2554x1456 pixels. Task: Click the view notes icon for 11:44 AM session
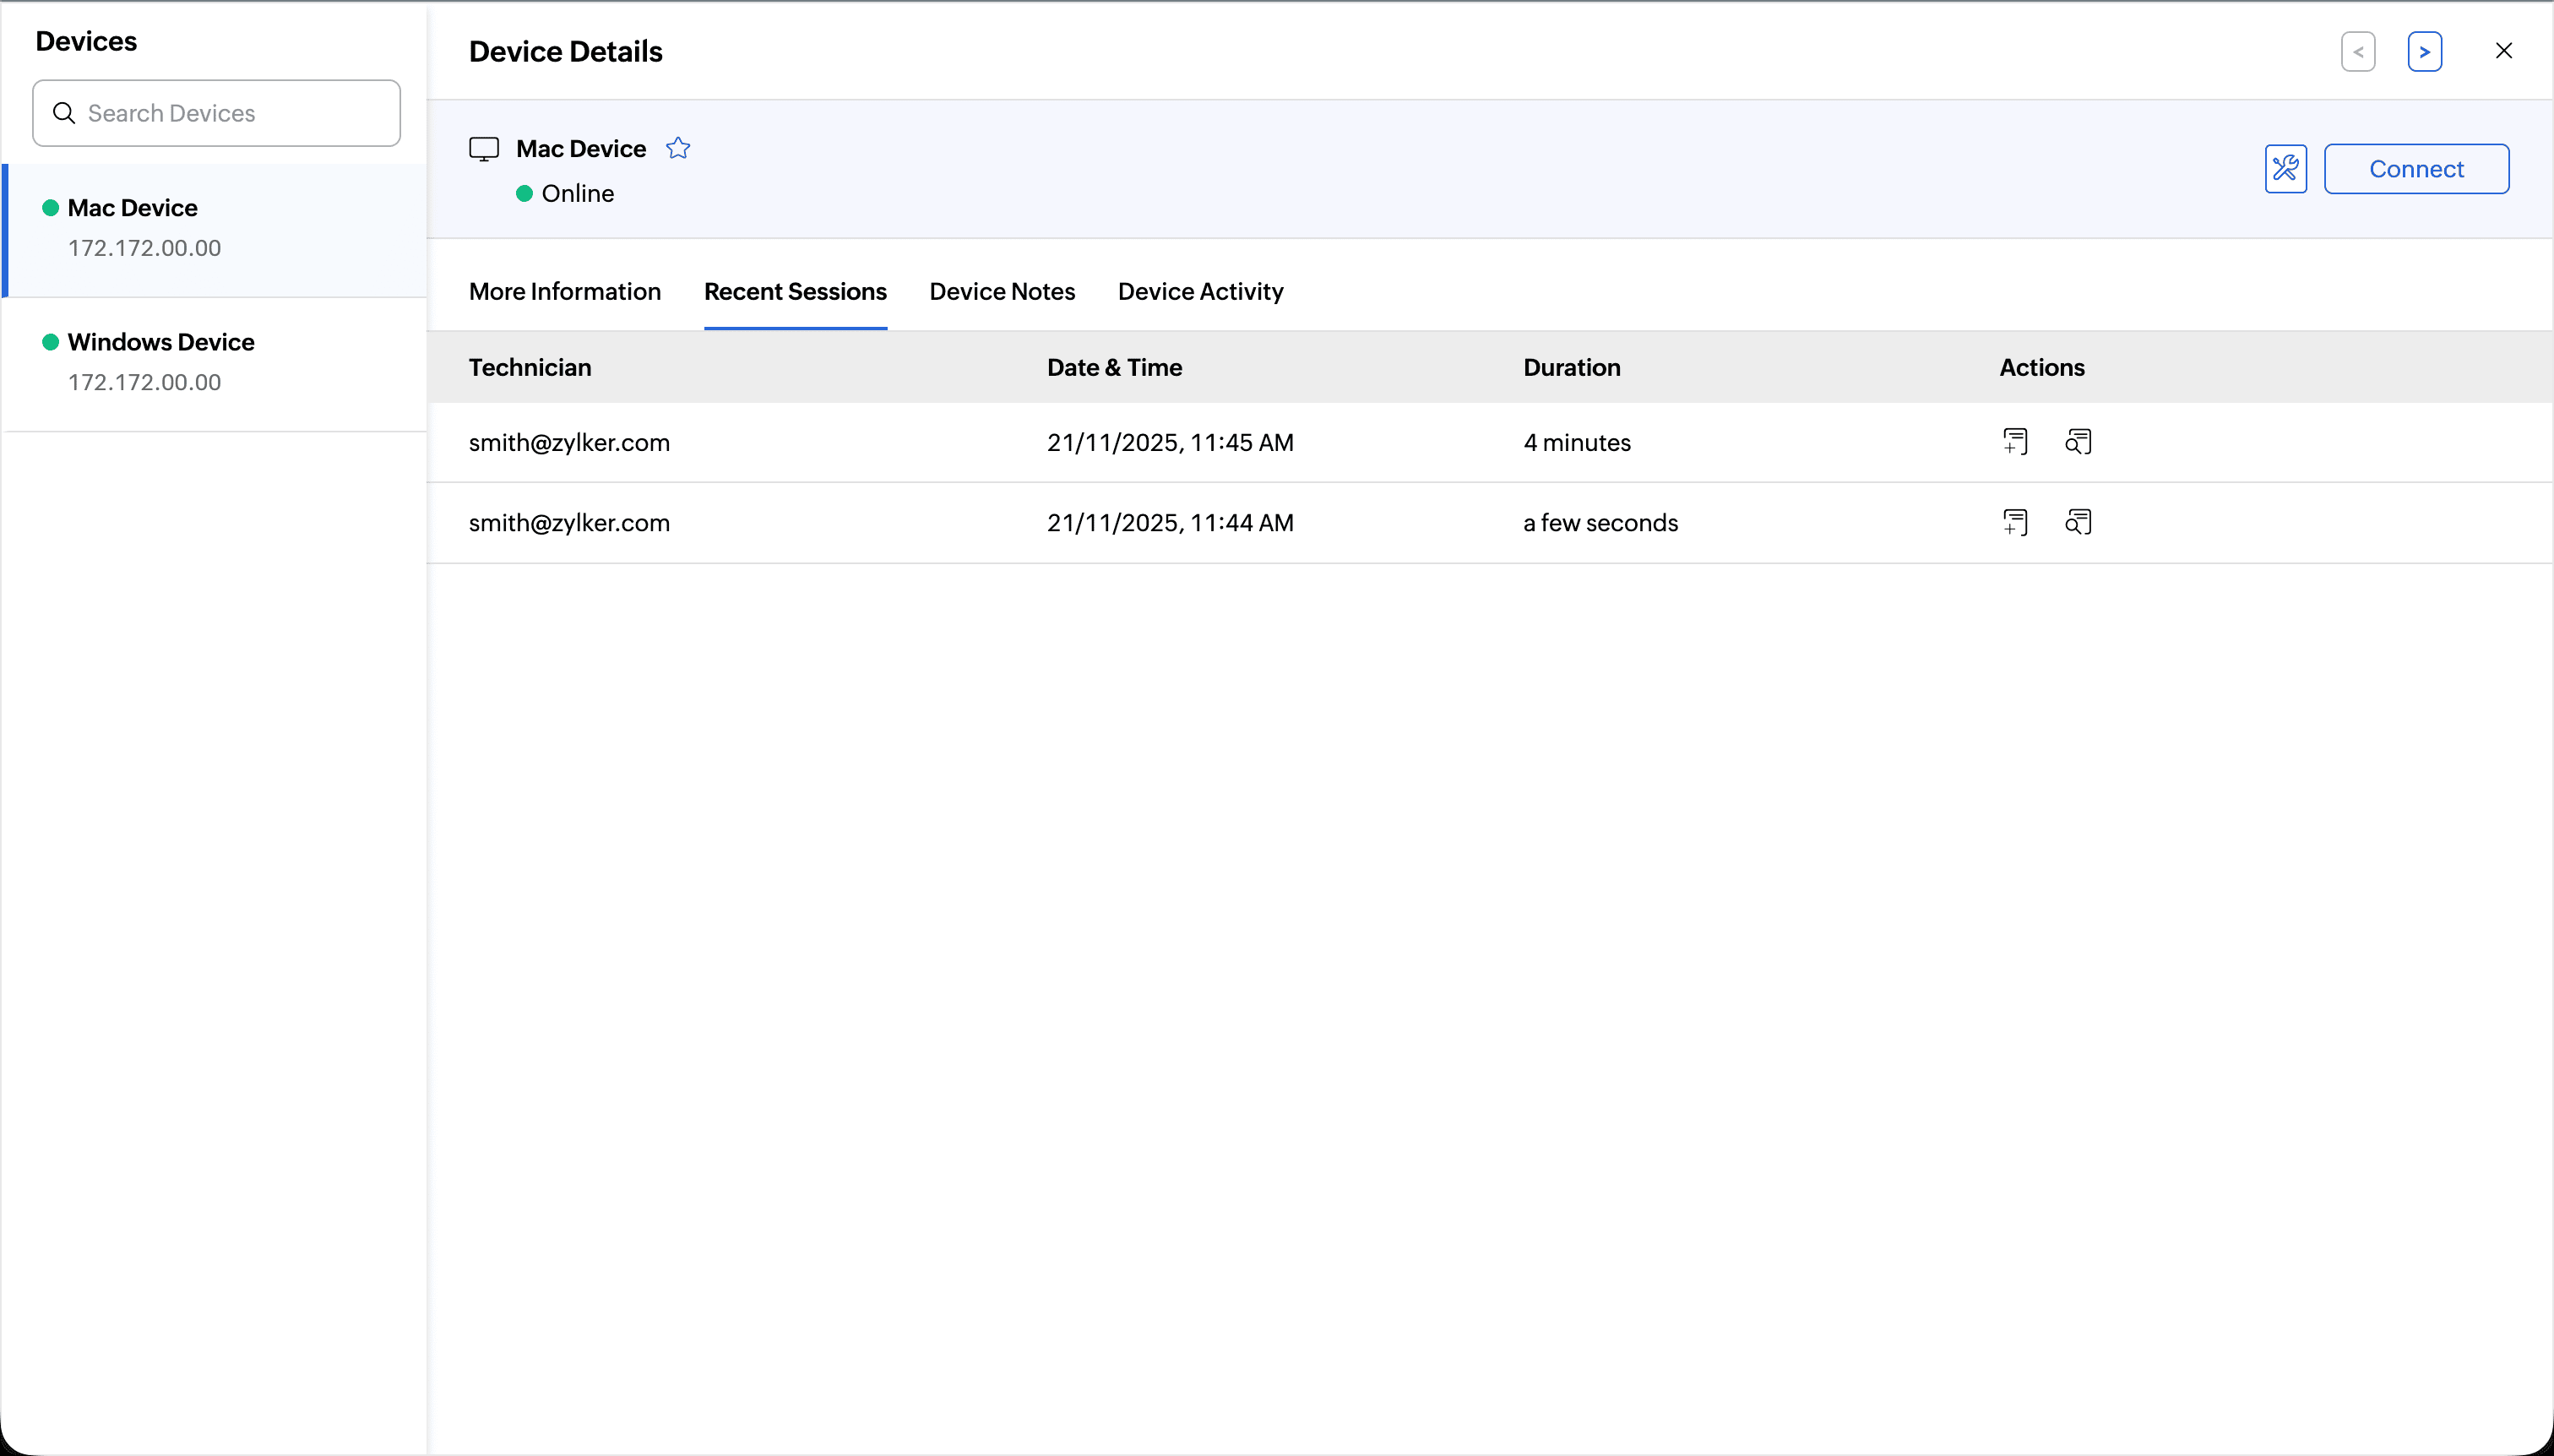tap(2078, 522)
